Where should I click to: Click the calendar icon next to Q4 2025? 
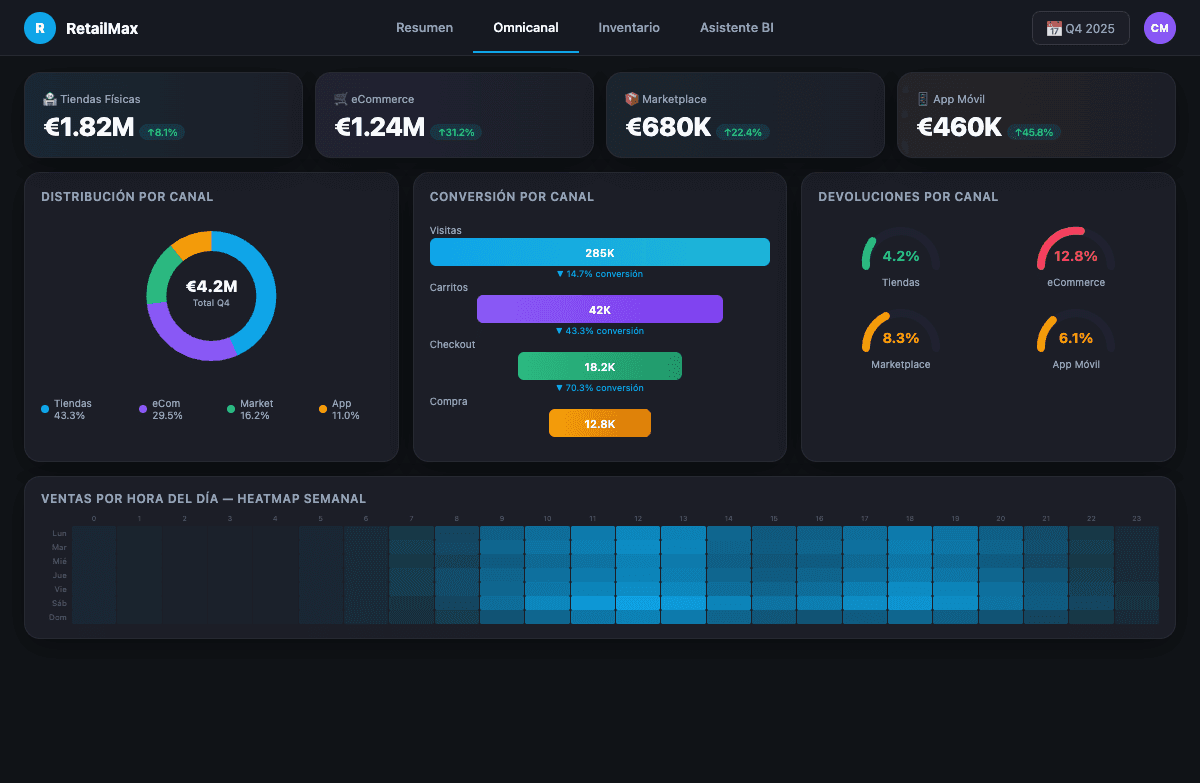click(1052, 27)
